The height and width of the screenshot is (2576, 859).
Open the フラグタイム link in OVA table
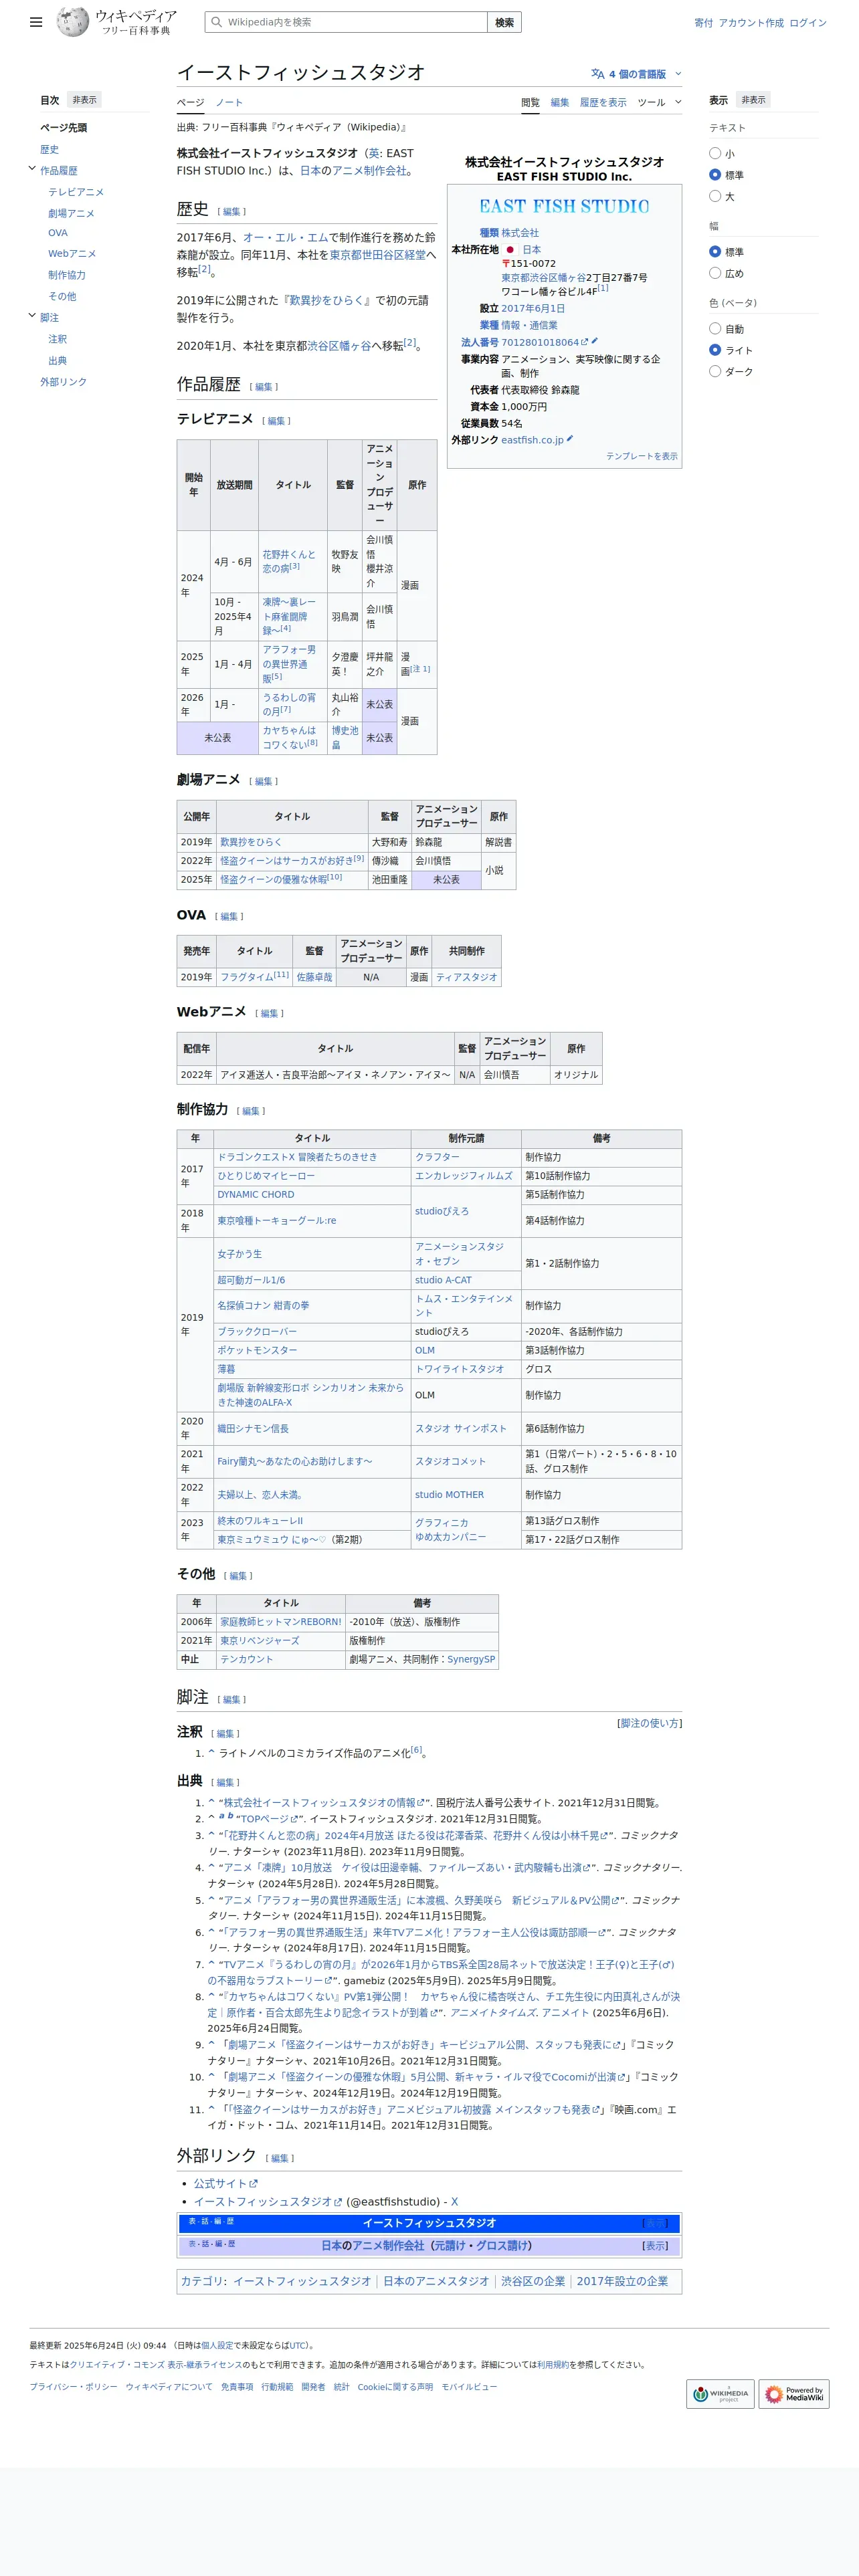pyautogui.click(x=247, y=977)
